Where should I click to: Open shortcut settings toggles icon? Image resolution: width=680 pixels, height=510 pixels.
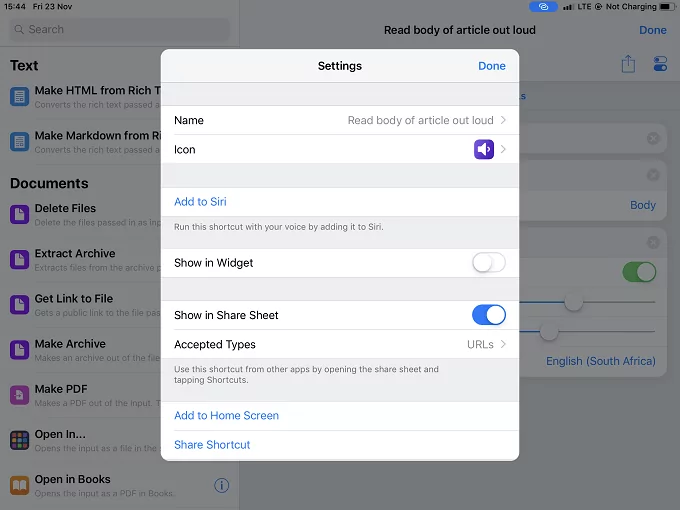[x=660, y=64]
